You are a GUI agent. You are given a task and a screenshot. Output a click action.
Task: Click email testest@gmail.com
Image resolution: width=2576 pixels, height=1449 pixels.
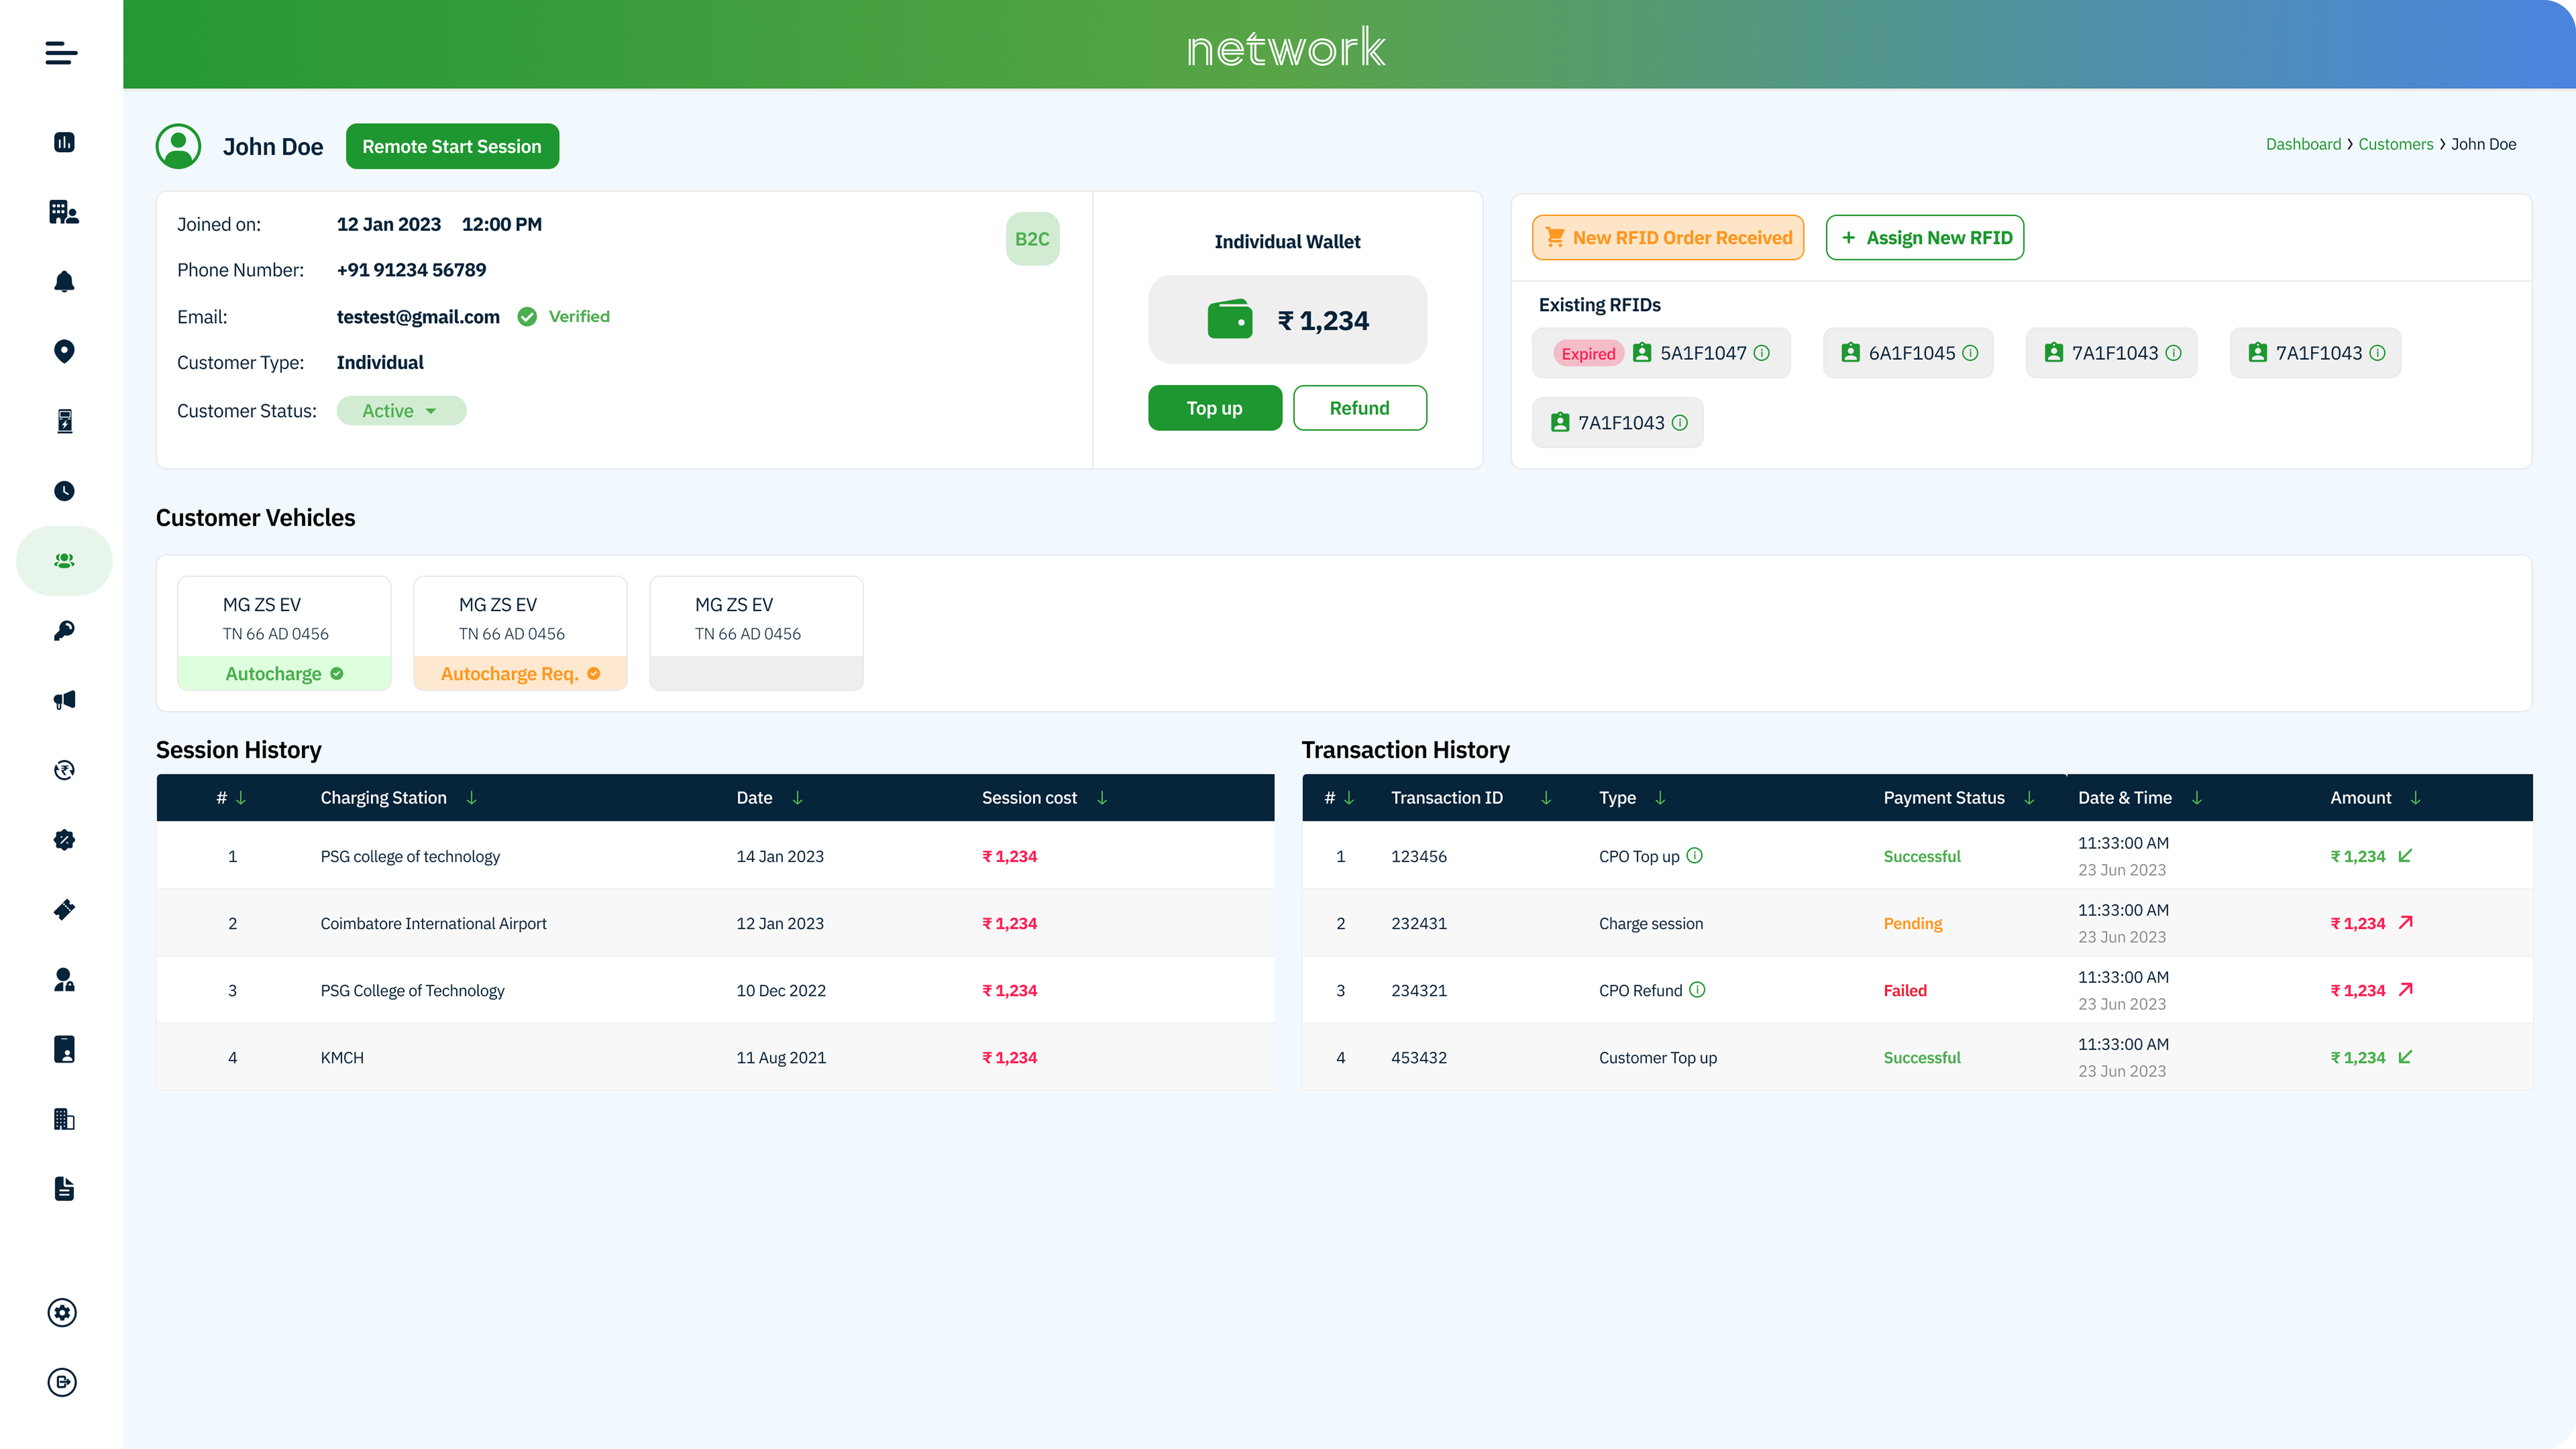(x=418, y=317)
